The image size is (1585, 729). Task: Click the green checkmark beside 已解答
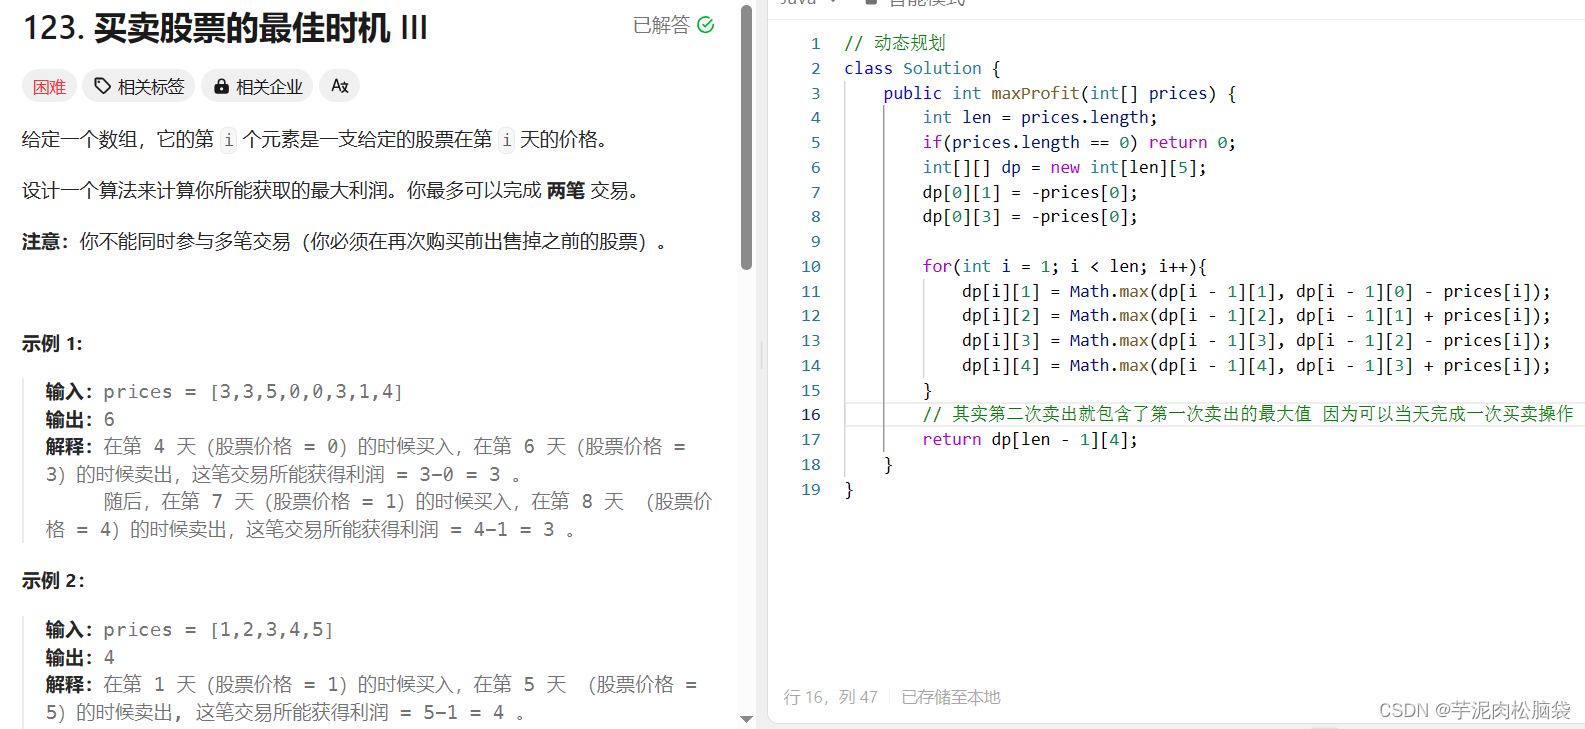pos(706,25)
